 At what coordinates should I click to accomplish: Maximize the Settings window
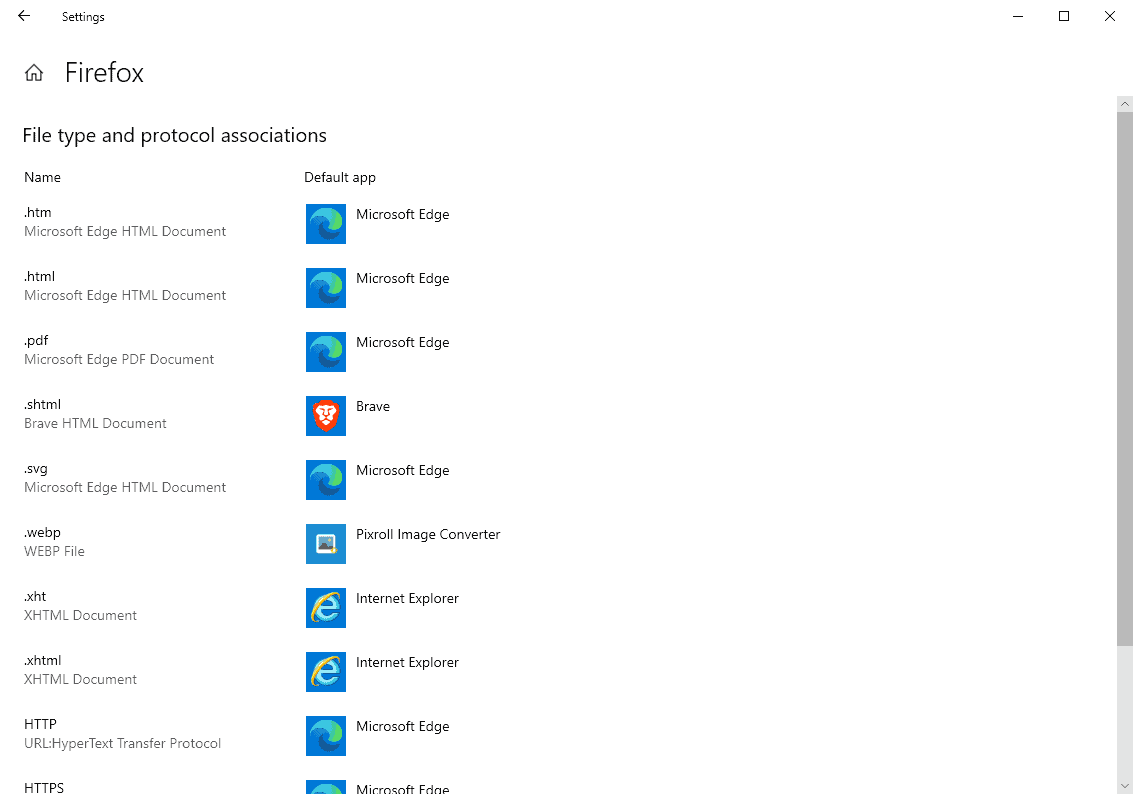click(1064, 16)
